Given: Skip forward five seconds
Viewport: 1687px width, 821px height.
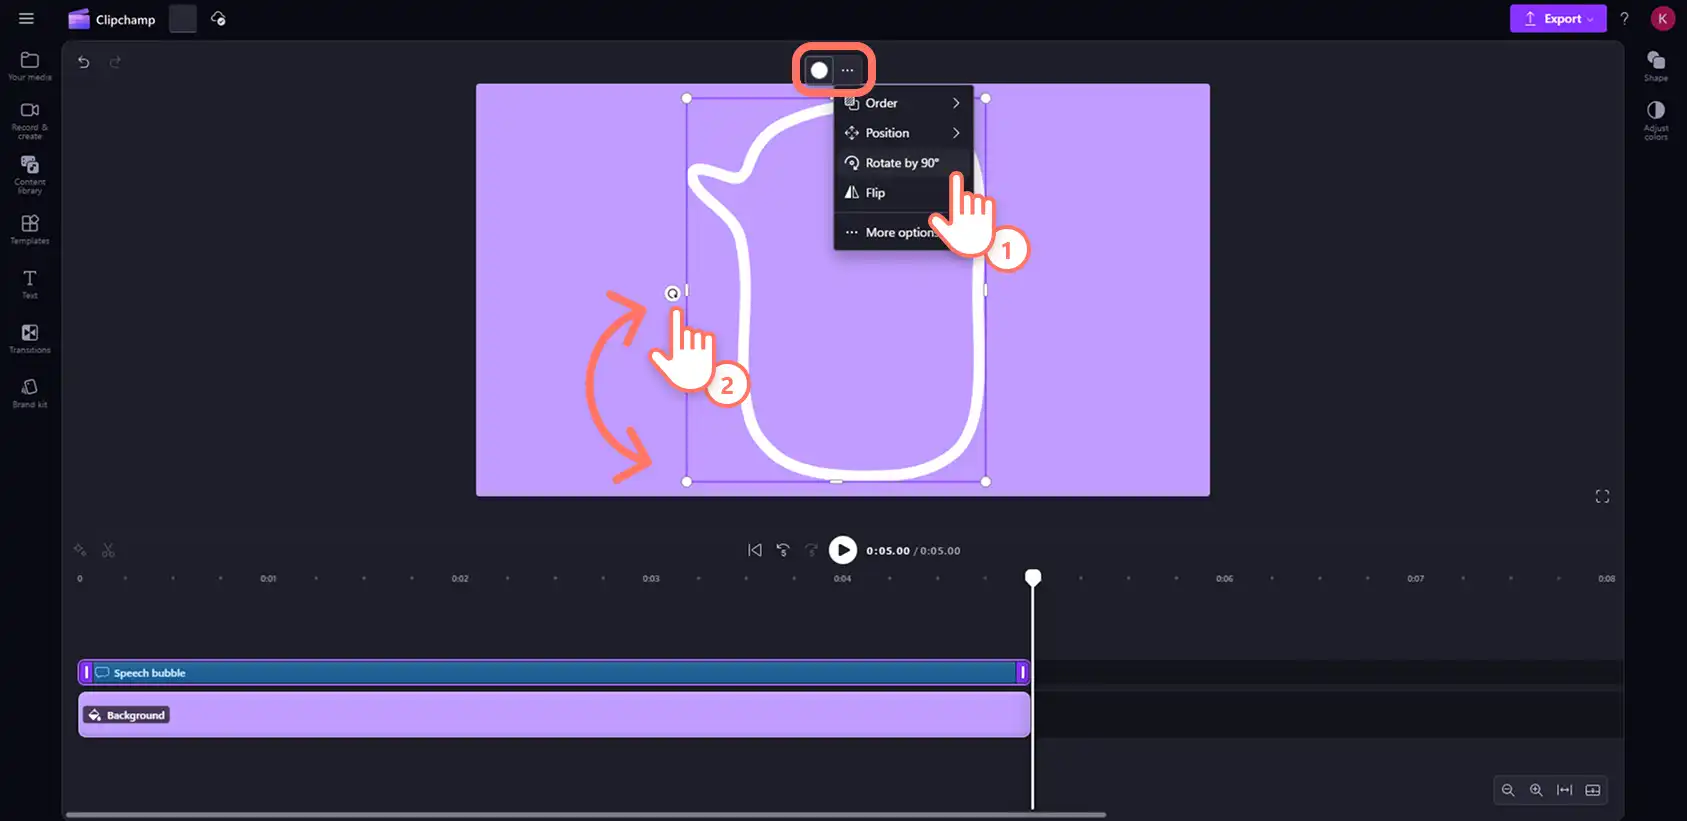Looking at the screenshot, I should click(811, 550).
